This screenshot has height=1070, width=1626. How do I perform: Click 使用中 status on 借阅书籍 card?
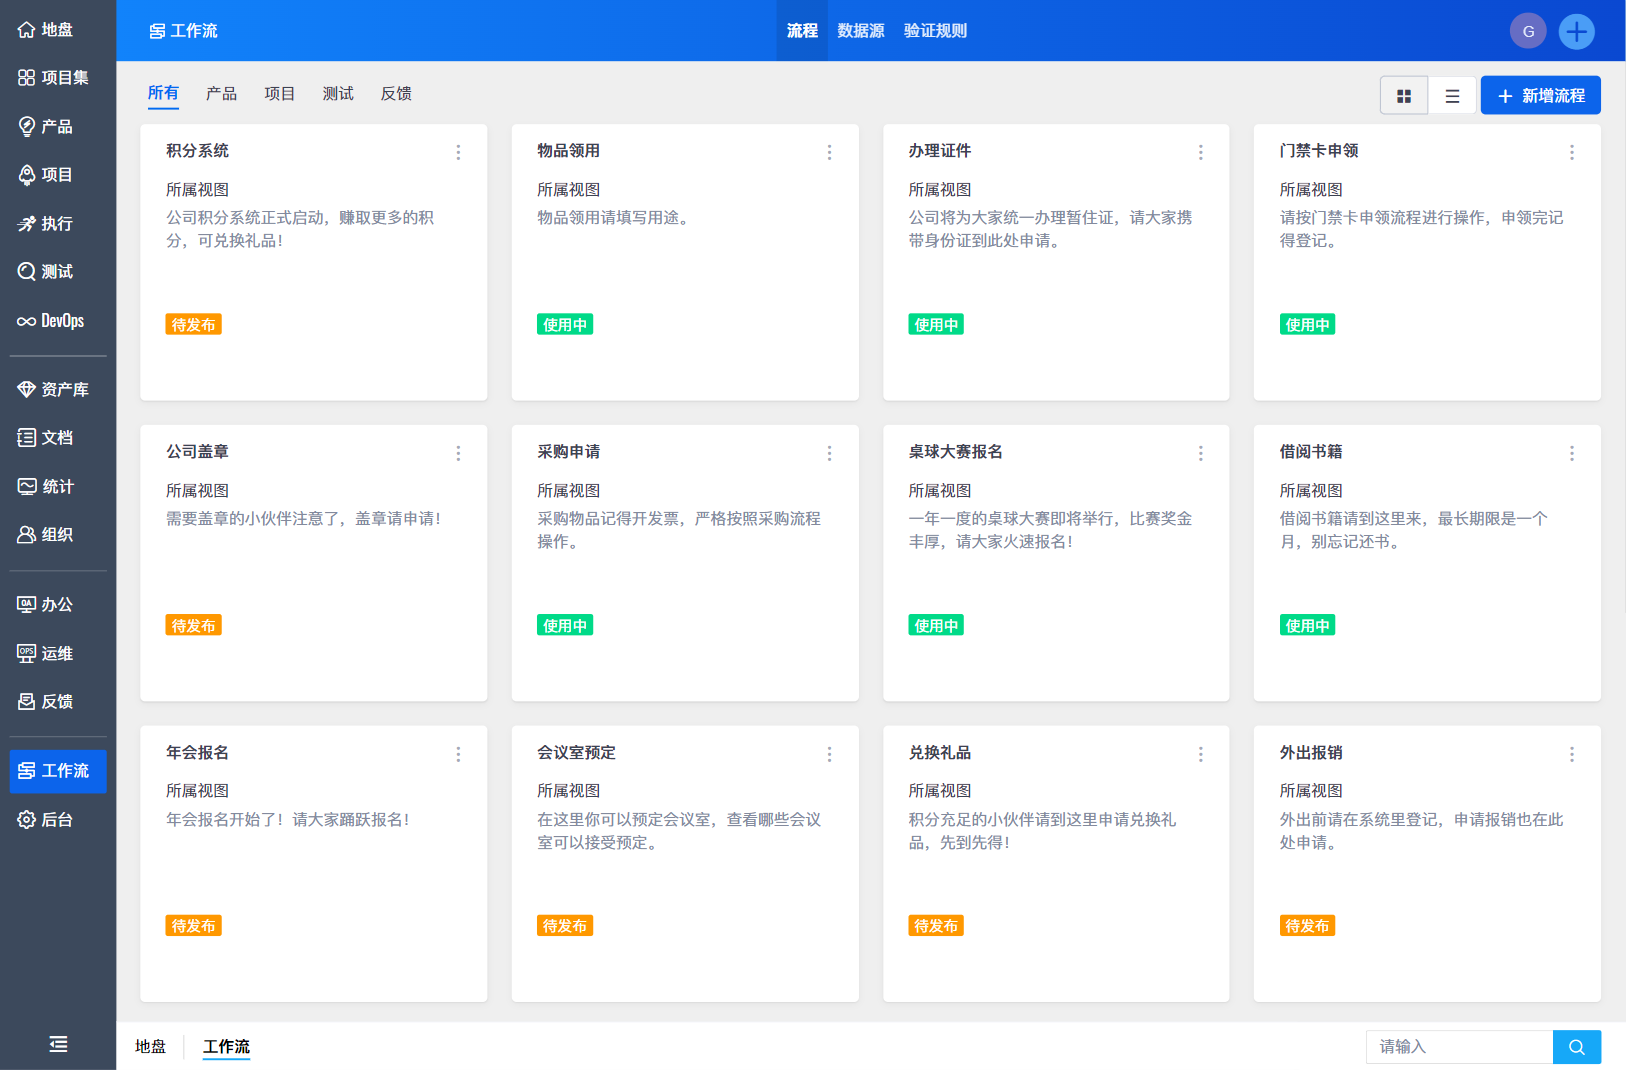coord(1307,626)
